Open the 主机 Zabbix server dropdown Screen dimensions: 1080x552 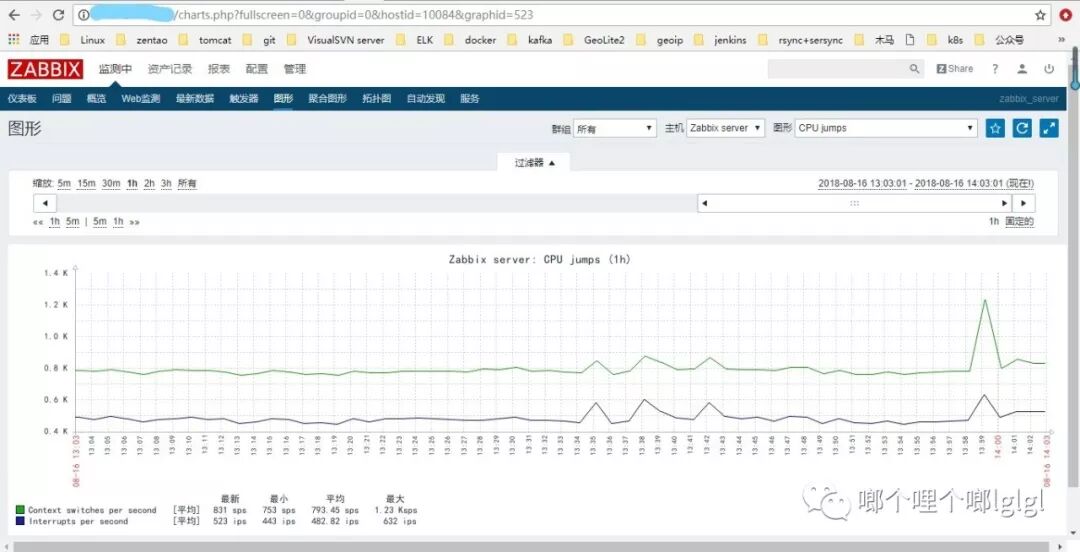pyautogui.click(x=725, y=128)
